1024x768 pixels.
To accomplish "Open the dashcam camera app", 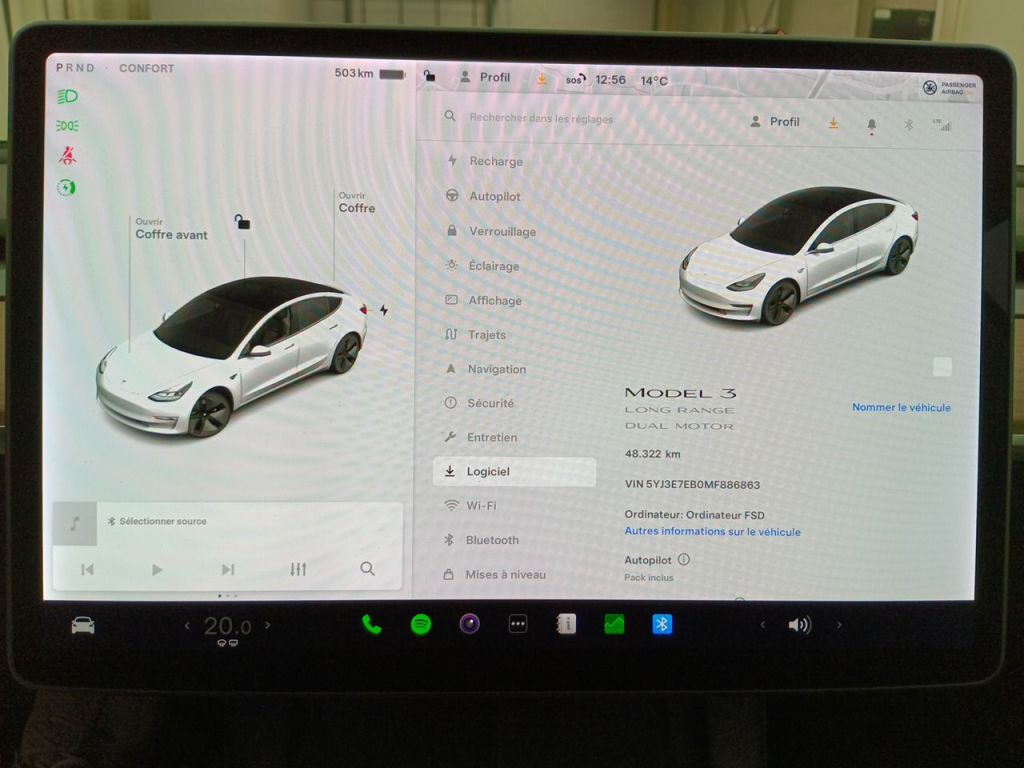I will 469,624.
